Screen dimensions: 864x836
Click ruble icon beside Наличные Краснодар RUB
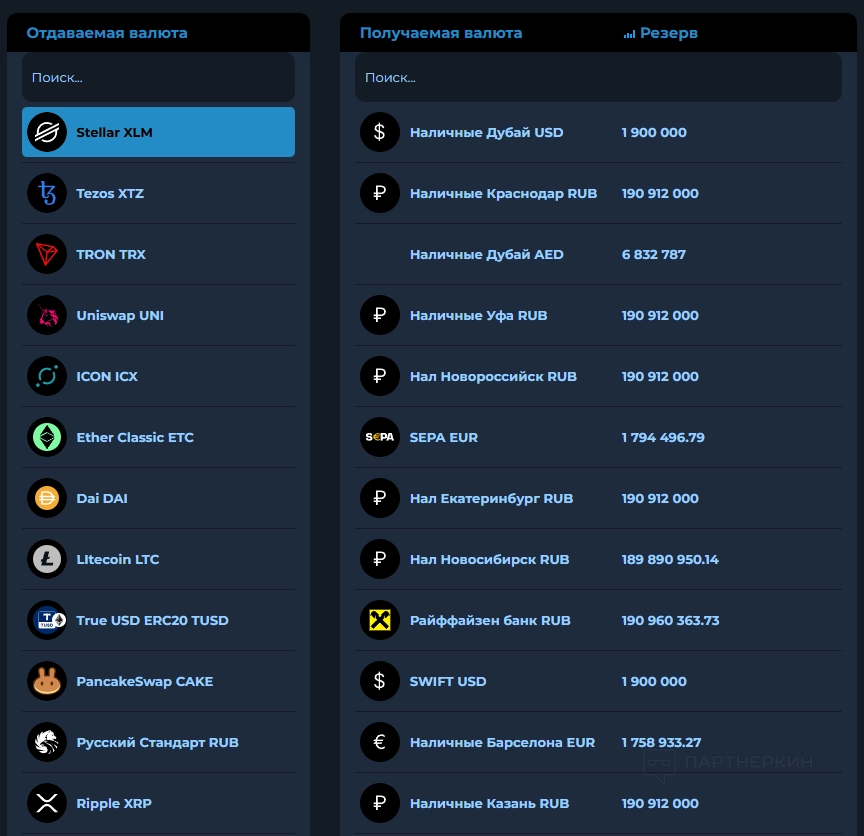point(380,193)
